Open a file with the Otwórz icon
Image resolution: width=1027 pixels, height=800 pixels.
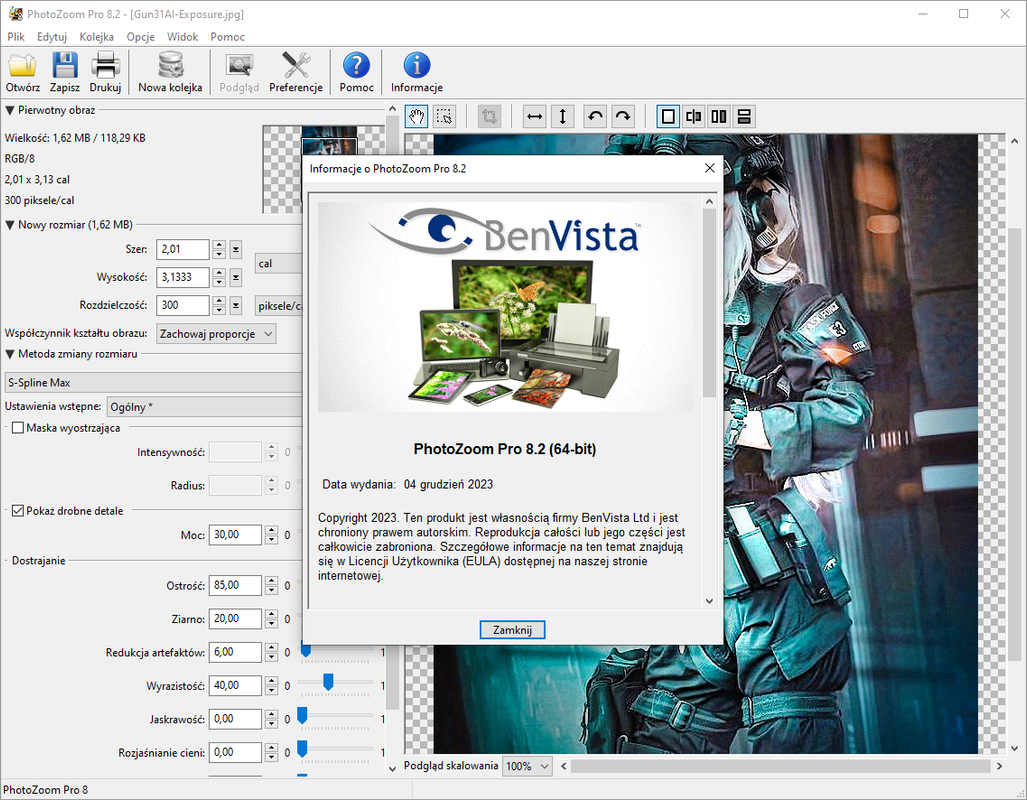[22, 72]
